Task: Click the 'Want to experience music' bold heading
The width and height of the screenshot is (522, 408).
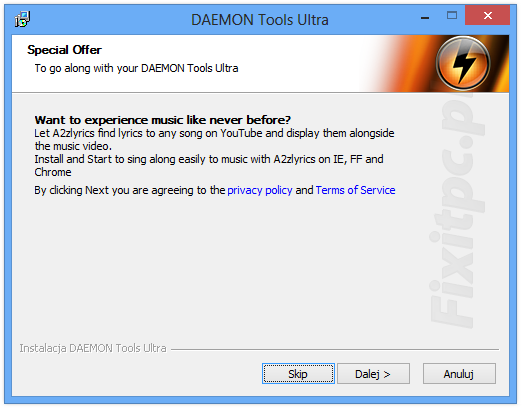Action: 163,120
